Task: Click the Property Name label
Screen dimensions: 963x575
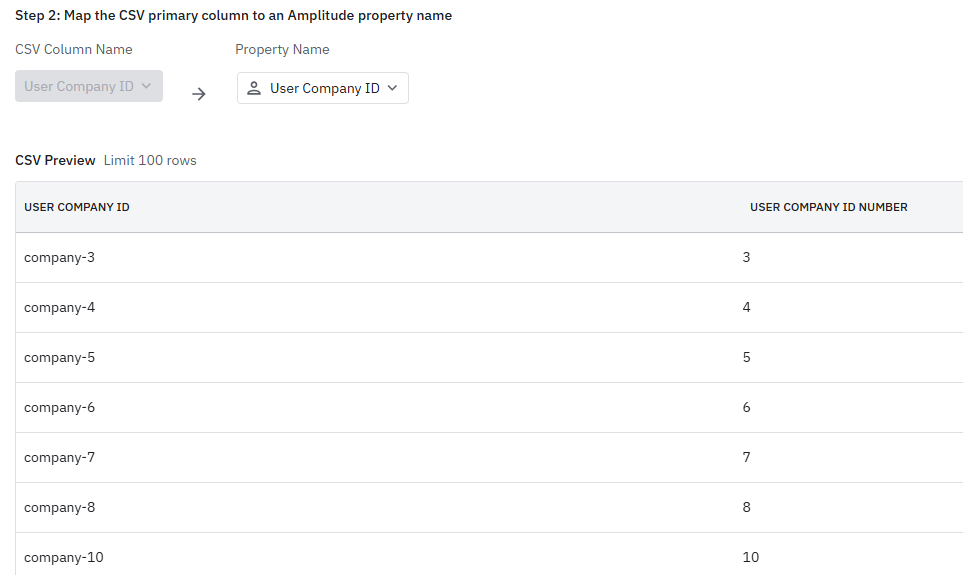Action: (282, 49)
